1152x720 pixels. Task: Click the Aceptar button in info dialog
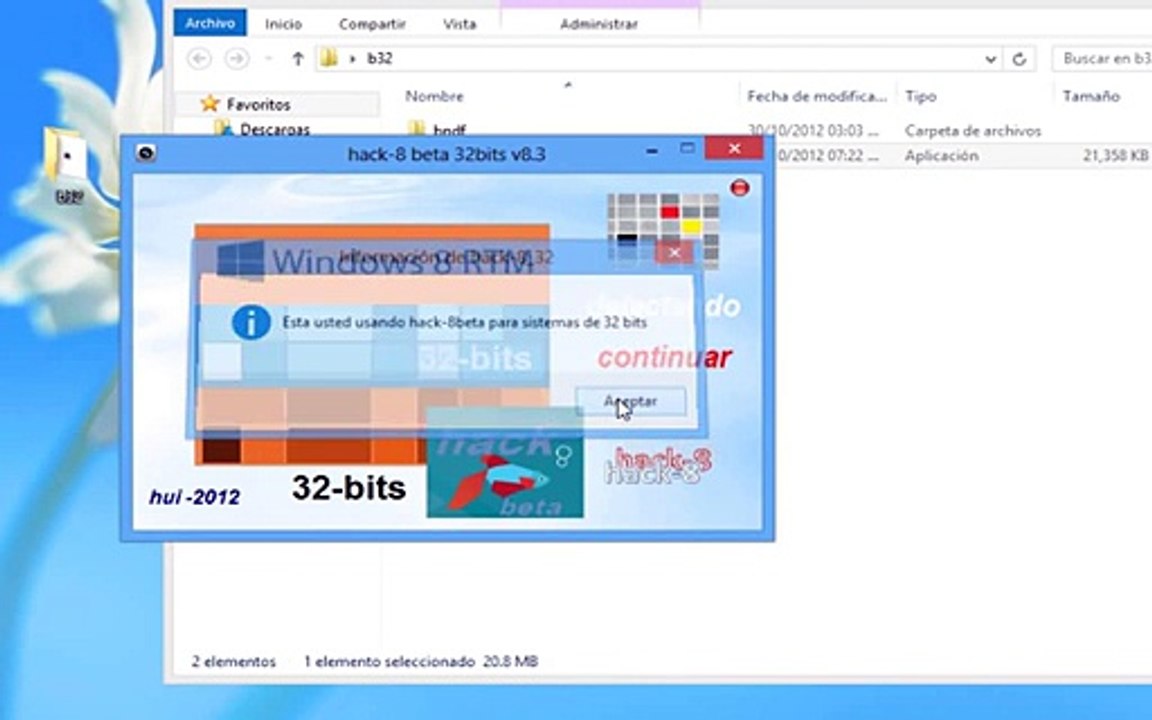pyautogui.click(x=630, y=401)
